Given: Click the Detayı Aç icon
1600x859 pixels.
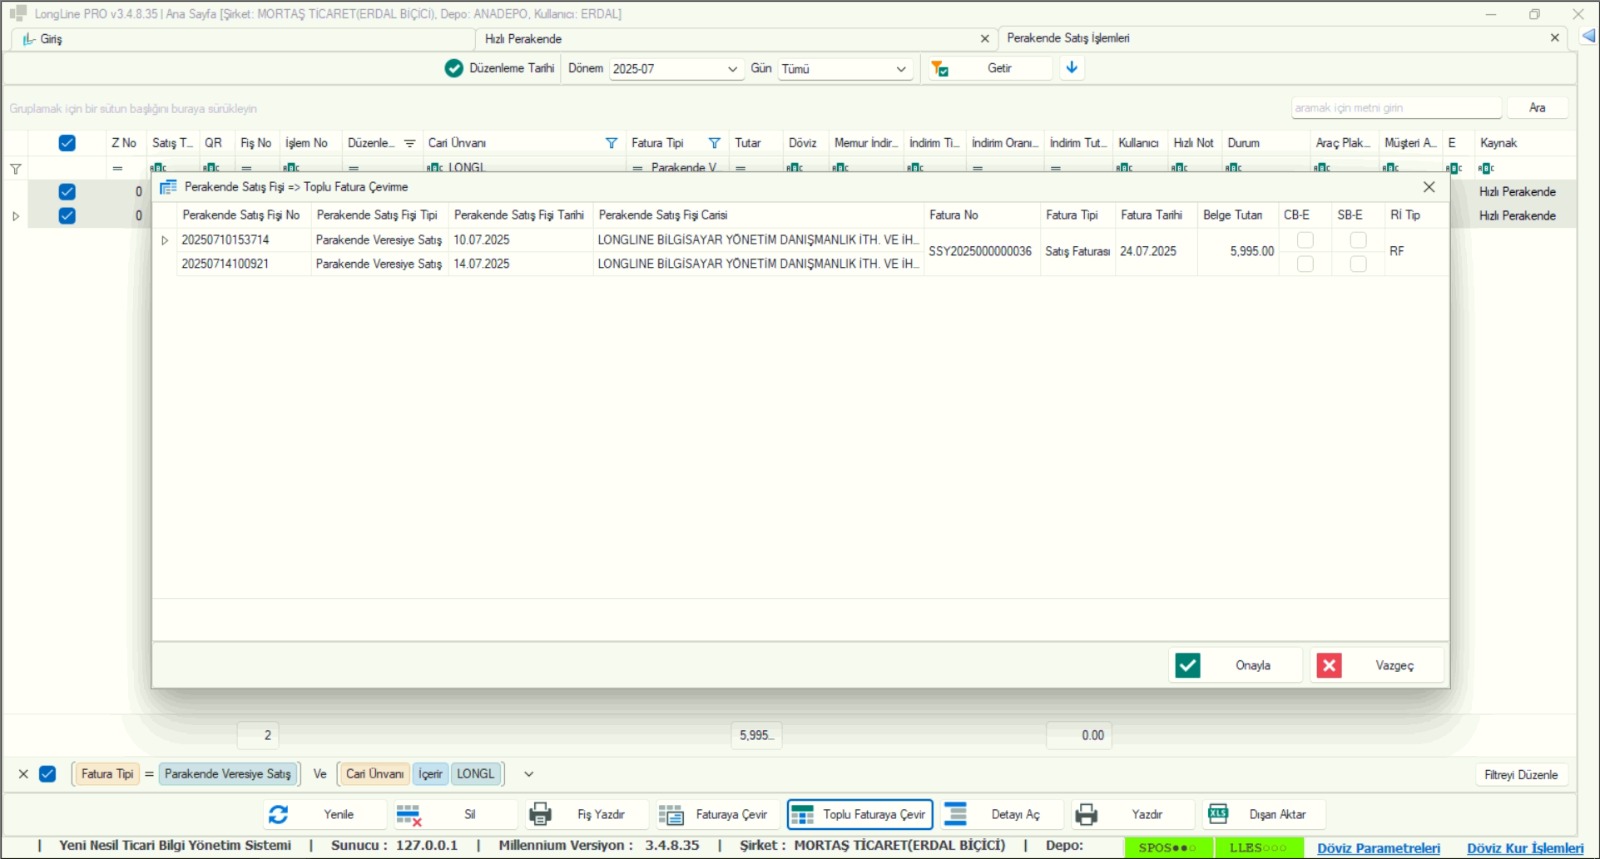Looking at the screenshot, I should (956, 815).
